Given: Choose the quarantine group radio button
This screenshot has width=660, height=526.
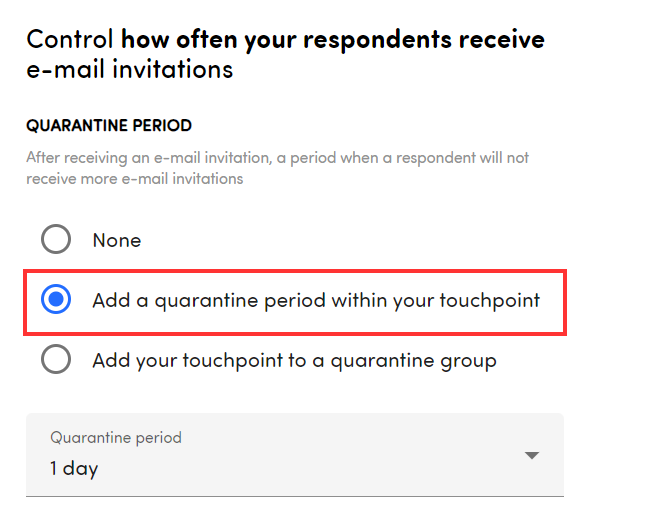Looking at the screenshot, I should (56, 360).
